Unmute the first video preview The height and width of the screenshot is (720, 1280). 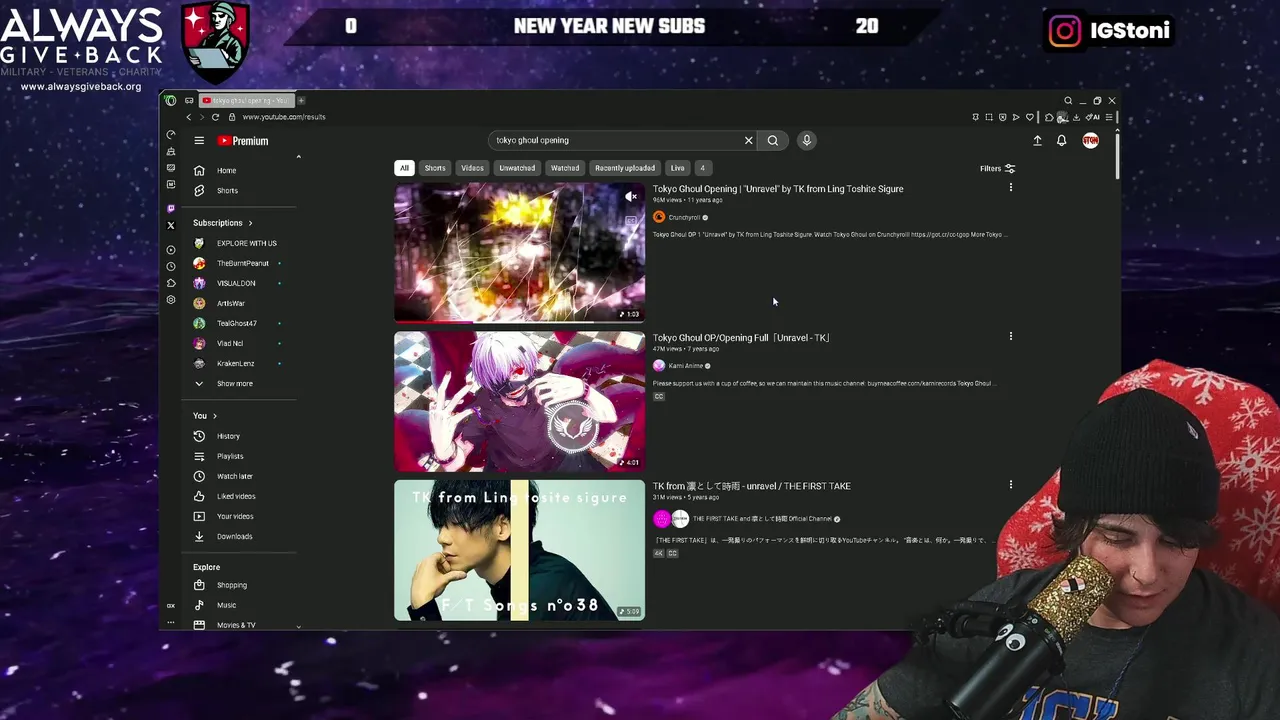click(630, 197)
